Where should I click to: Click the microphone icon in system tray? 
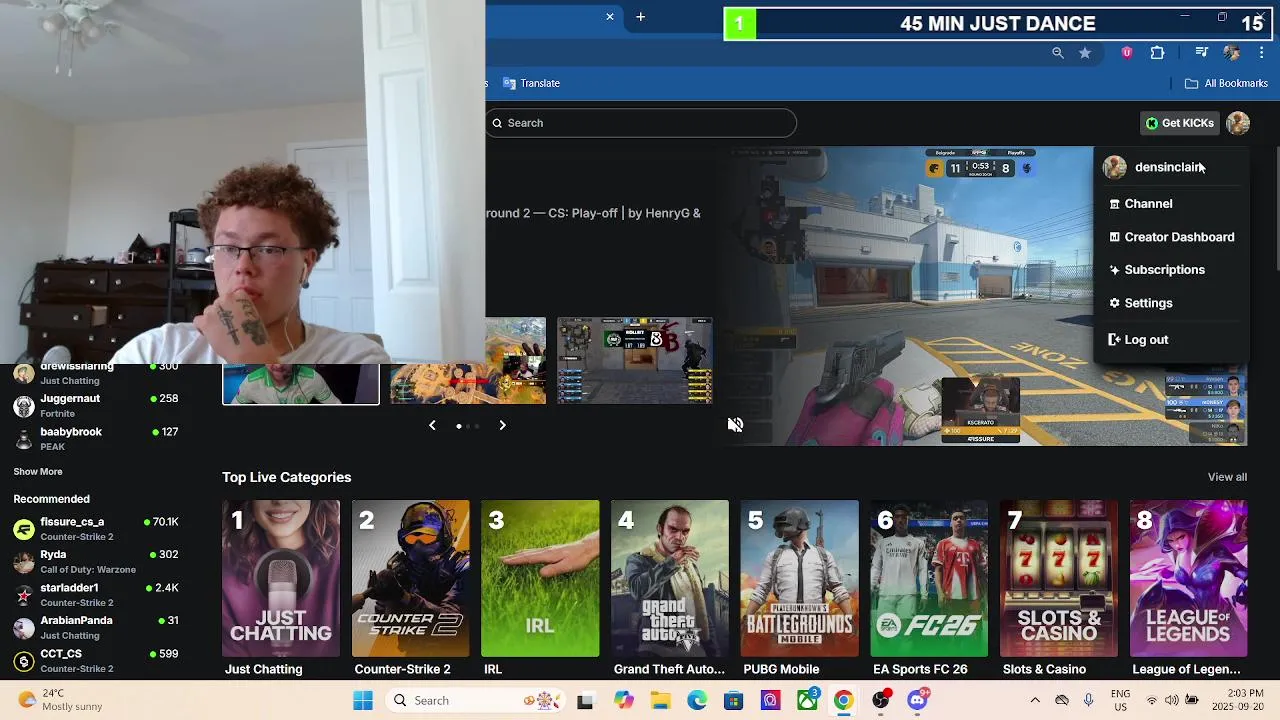(x=1089, y=700)
